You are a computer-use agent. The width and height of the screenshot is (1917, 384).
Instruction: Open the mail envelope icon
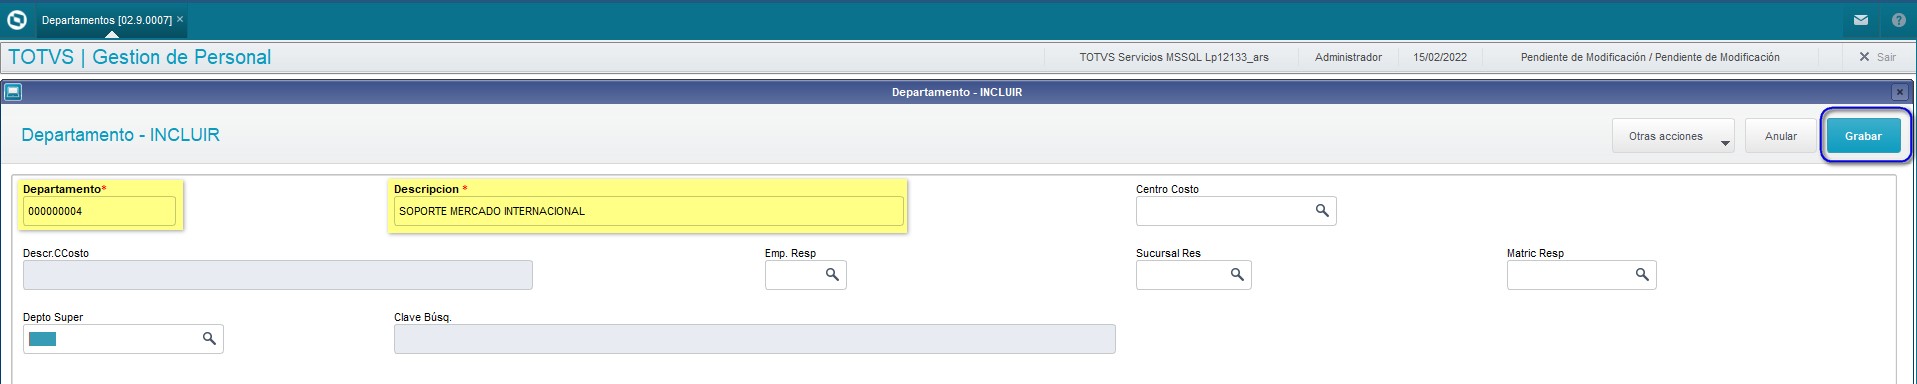(x=1861, y=20)
